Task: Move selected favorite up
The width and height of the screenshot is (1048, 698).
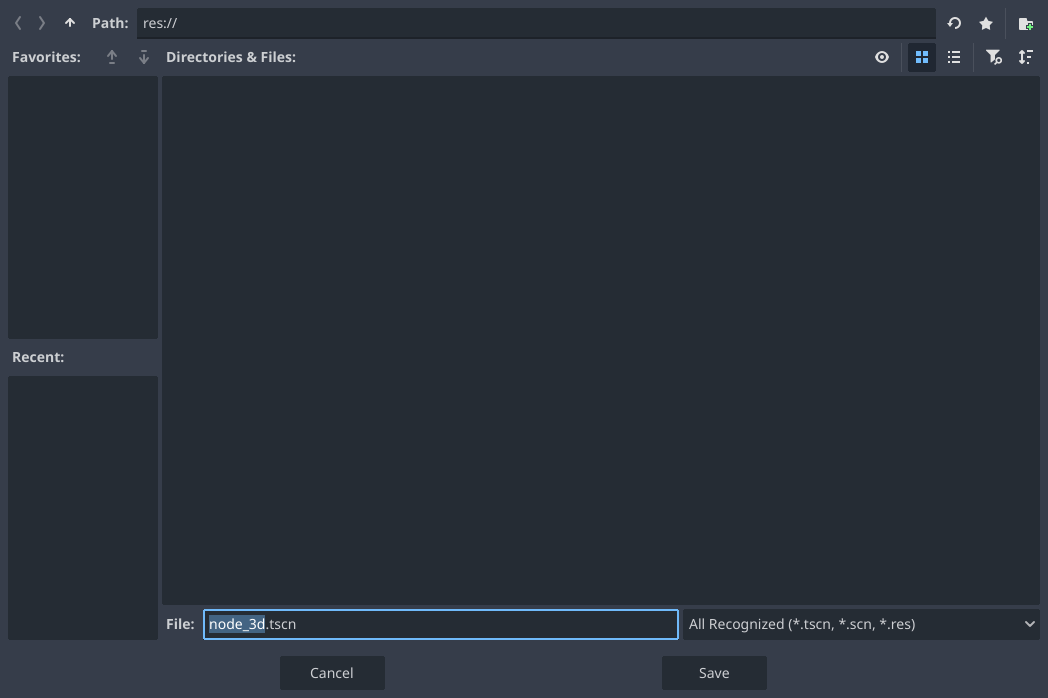Action: pyautogui.click(x=112, y=57)
